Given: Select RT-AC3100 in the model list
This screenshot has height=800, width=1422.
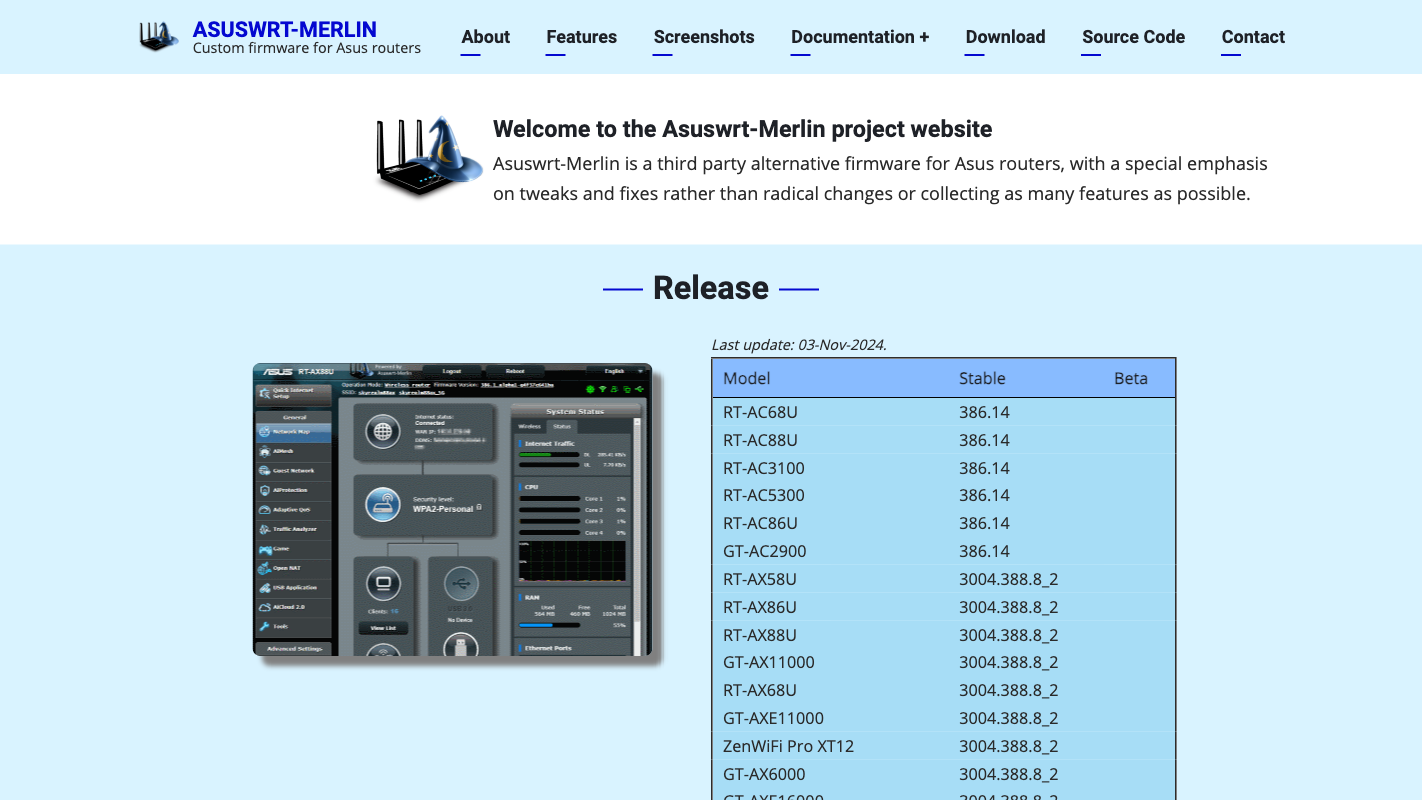Looking at the screenshot, I should (x=764, y=468).
